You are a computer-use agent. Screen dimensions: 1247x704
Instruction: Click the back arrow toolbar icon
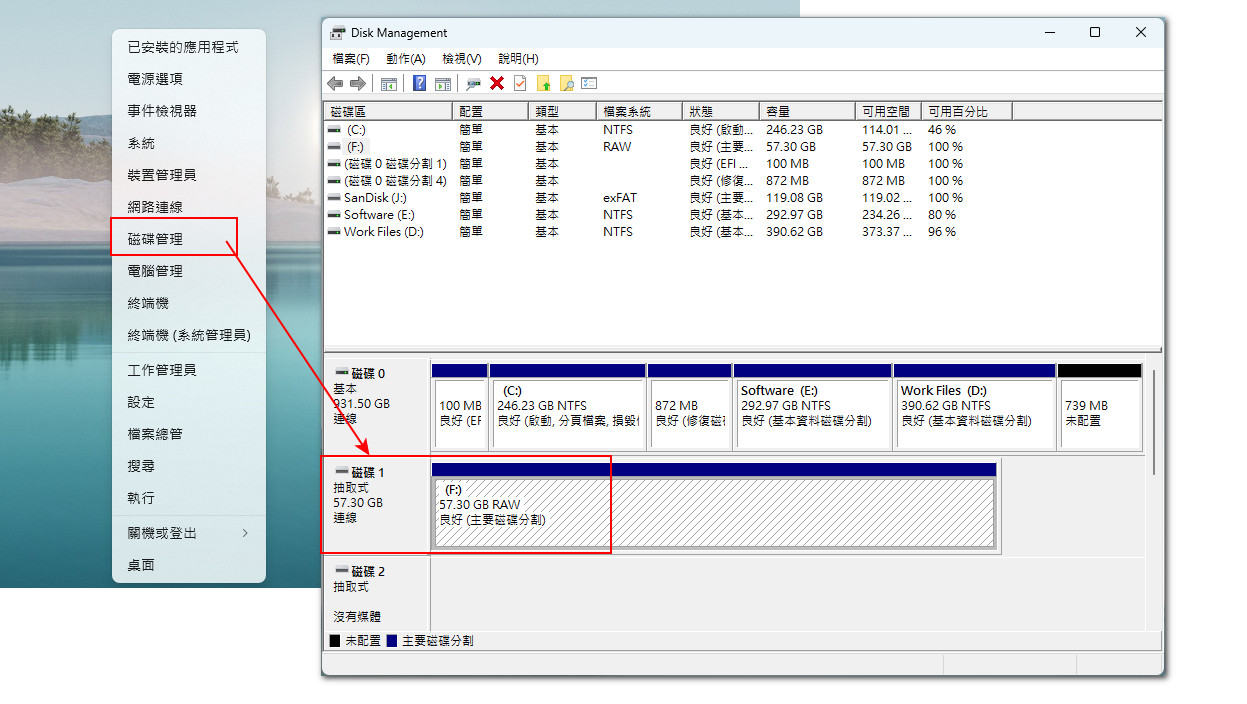pyautogui.click(x=335, y=84)
